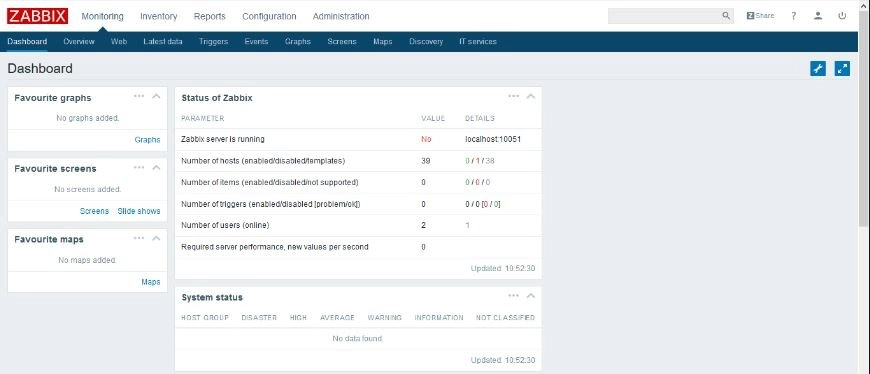Open Favourite graphs widget menu dots
The width and height of the screenshot is (870, 374).
pyautogui.click(x=139, y=96)
